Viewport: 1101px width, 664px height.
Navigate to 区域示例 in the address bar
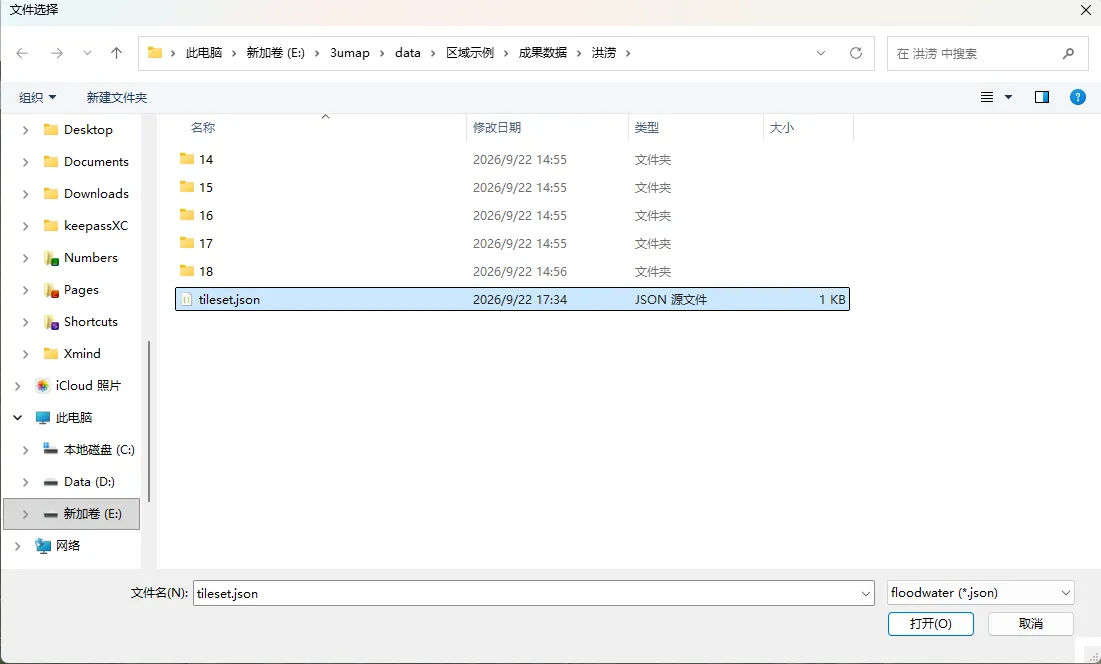470,53
